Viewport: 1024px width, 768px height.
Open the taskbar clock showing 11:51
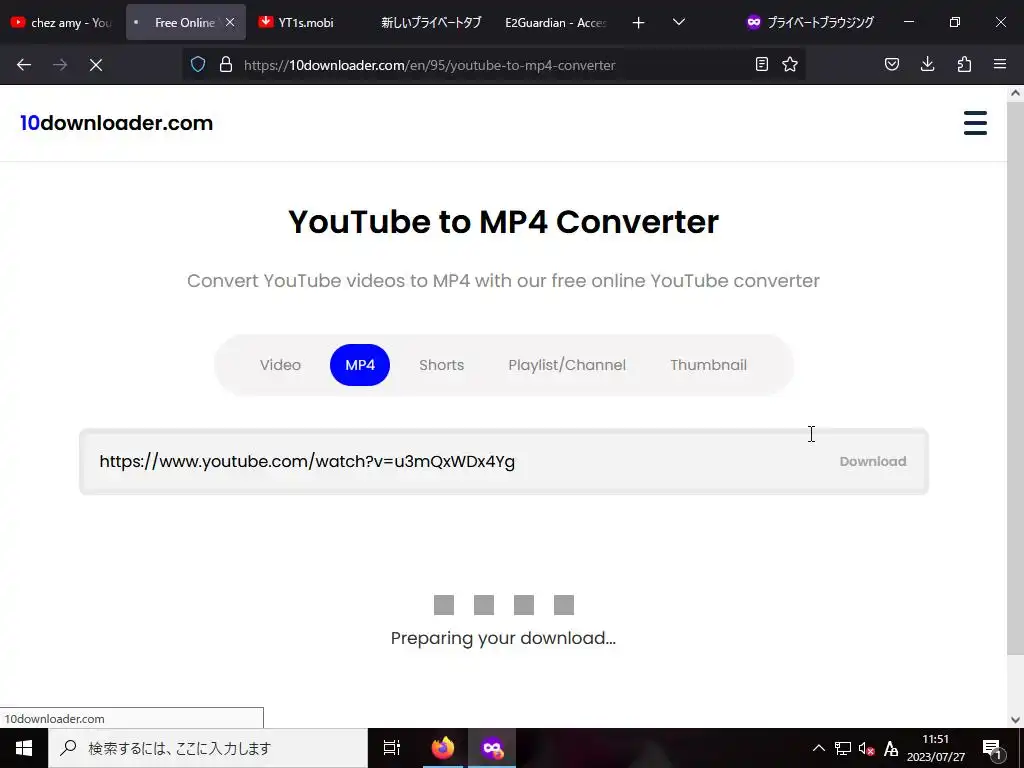click(935, 748)
